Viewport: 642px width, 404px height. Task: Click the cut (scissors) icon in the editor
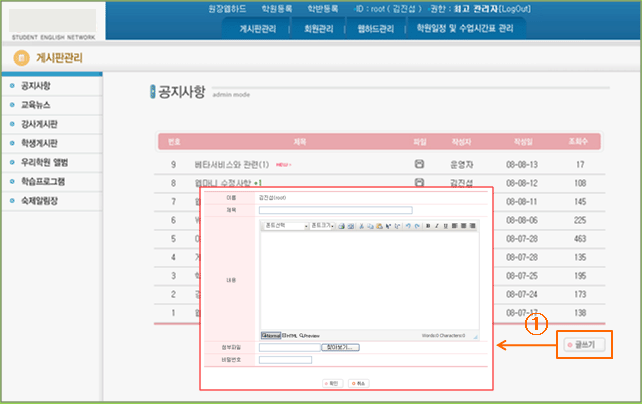(x=362, y=226)
